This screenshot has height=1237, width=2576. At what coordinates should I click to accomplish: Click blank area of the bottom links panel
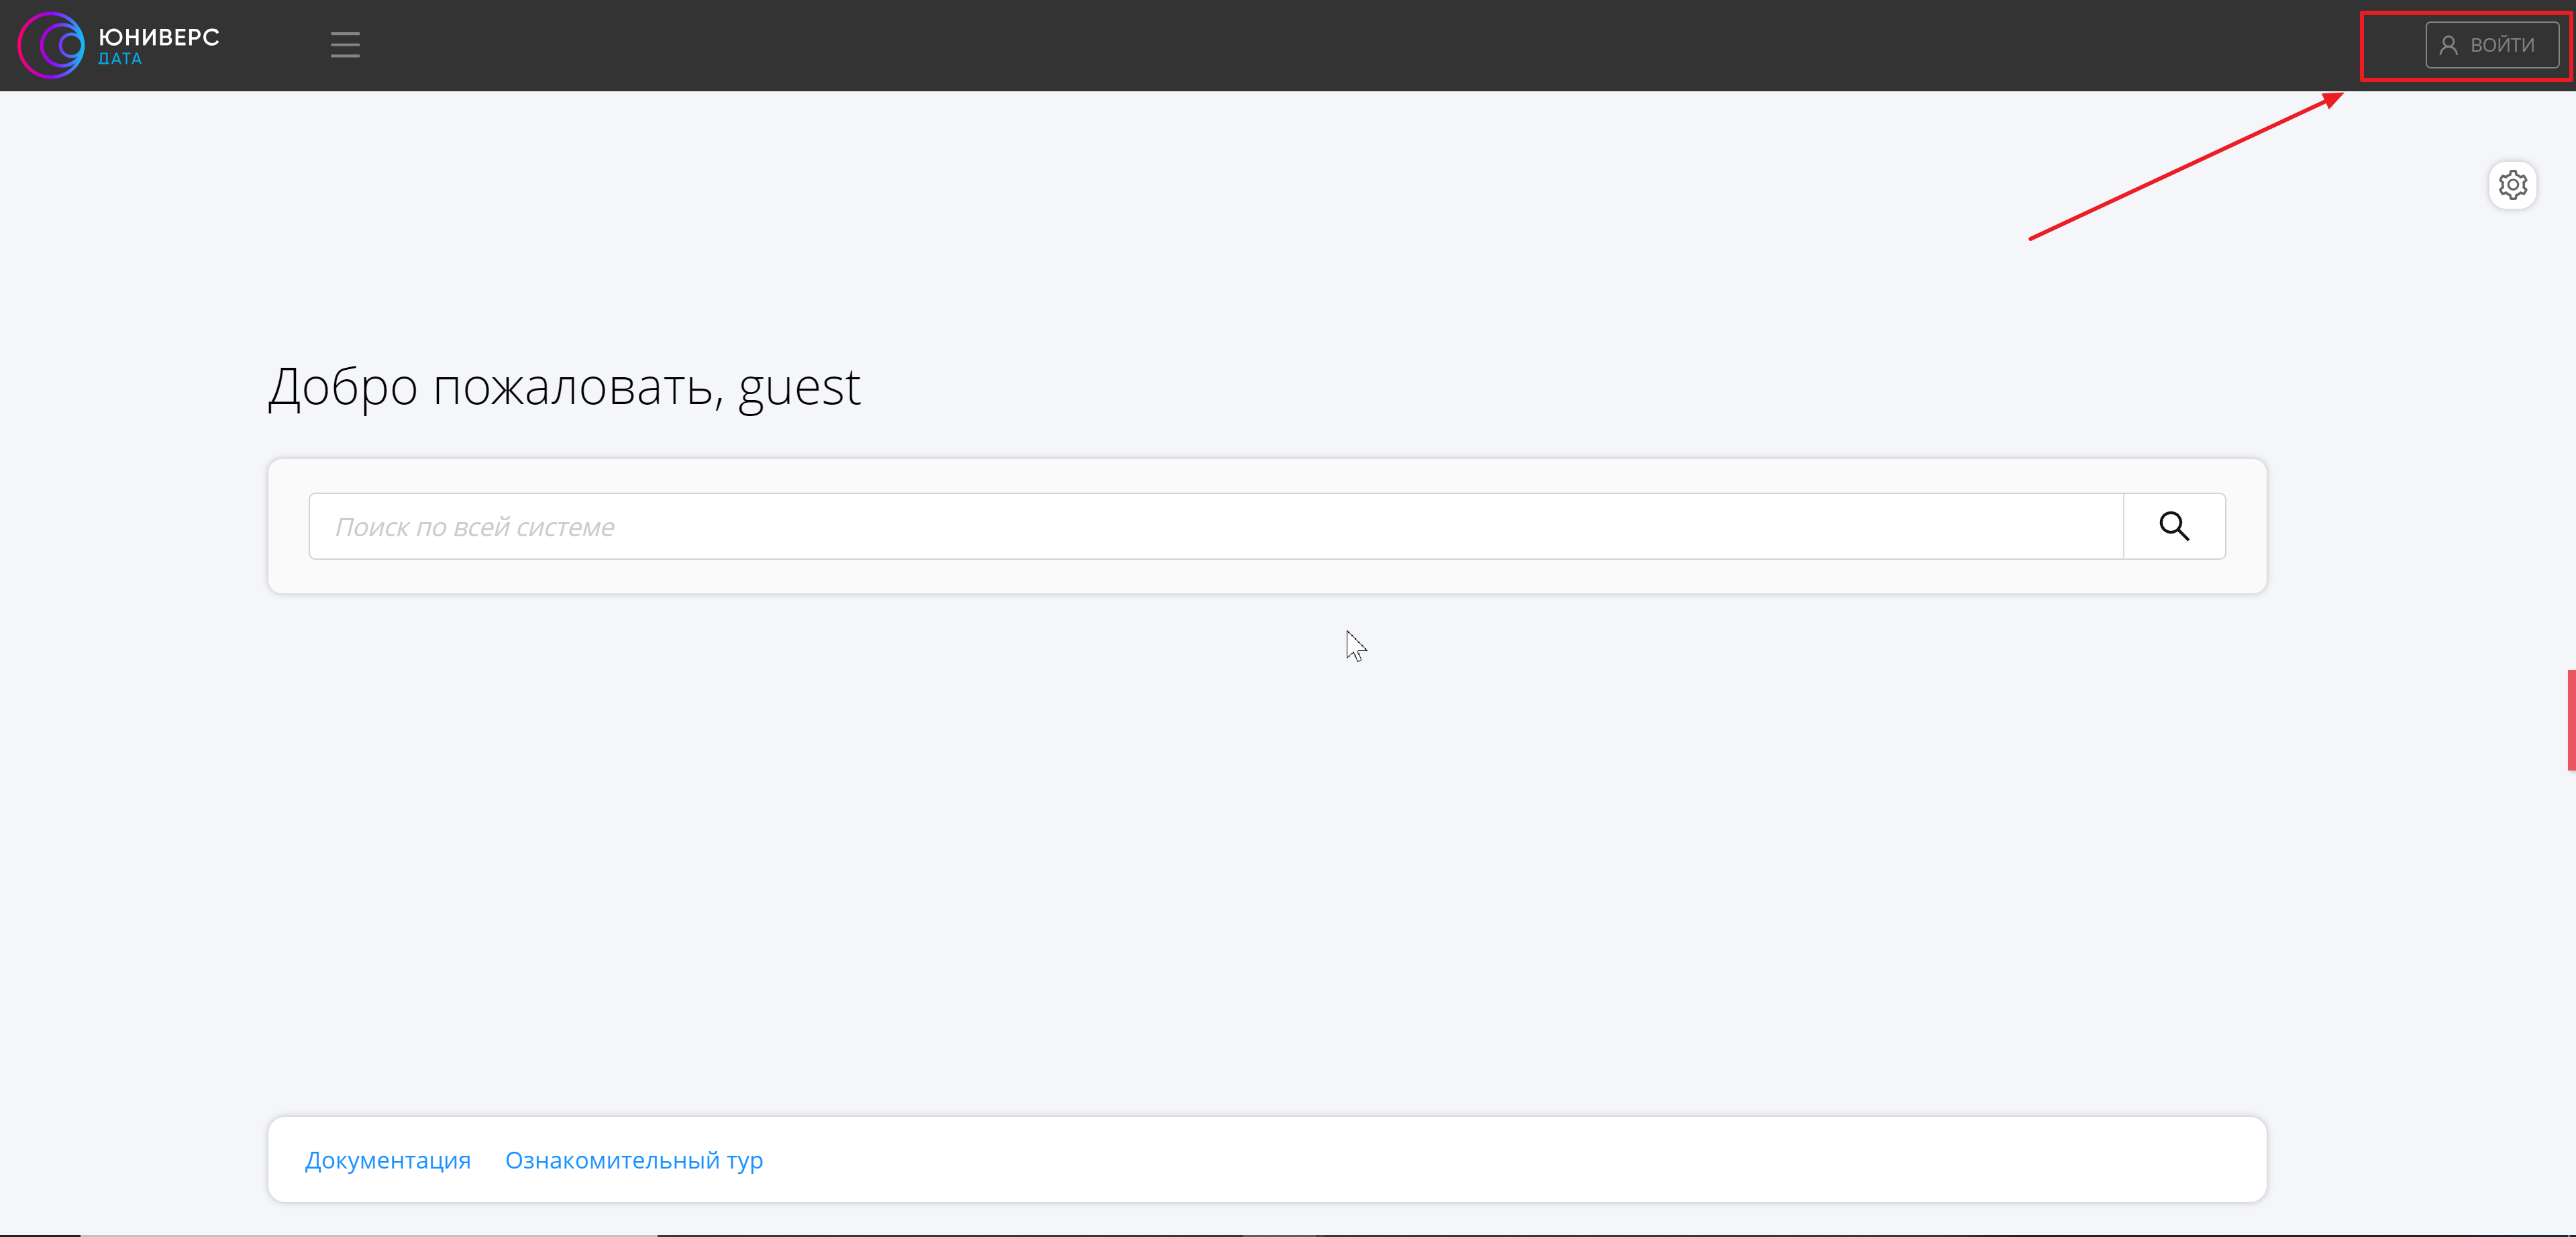coord(1500,1160)
